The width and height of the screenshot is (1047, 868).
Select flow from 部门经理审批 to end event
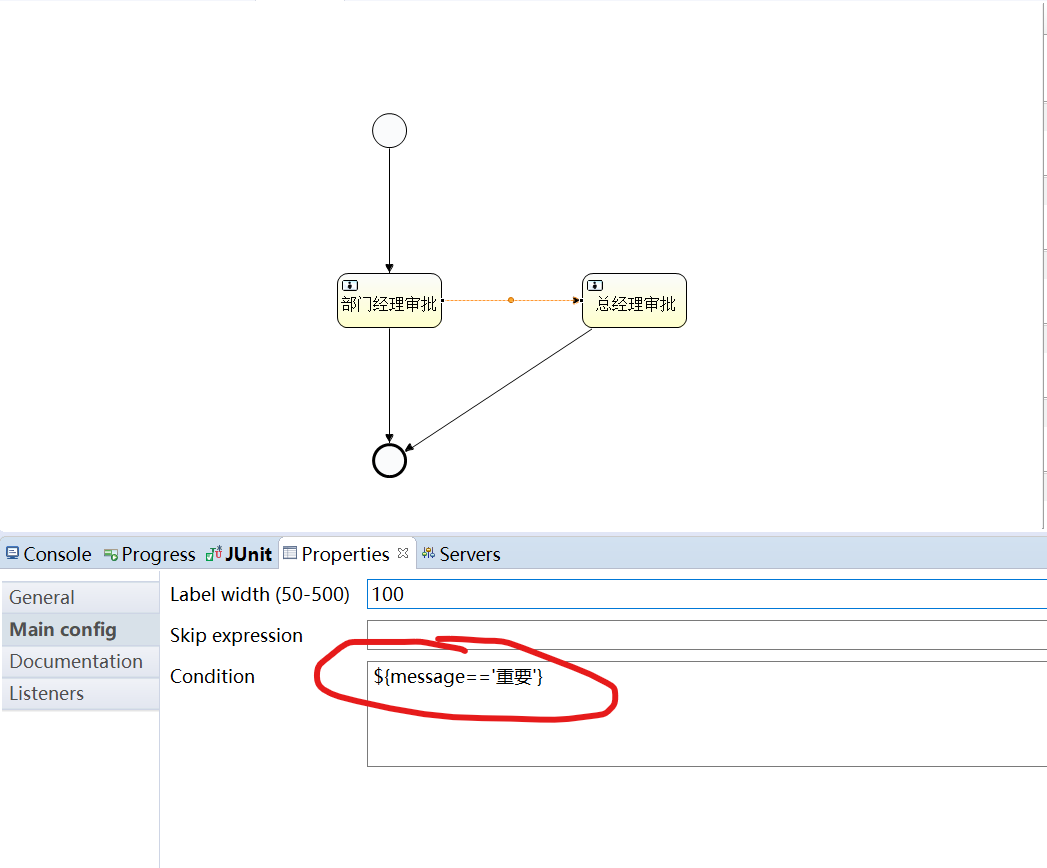click(x=389, y=384)
